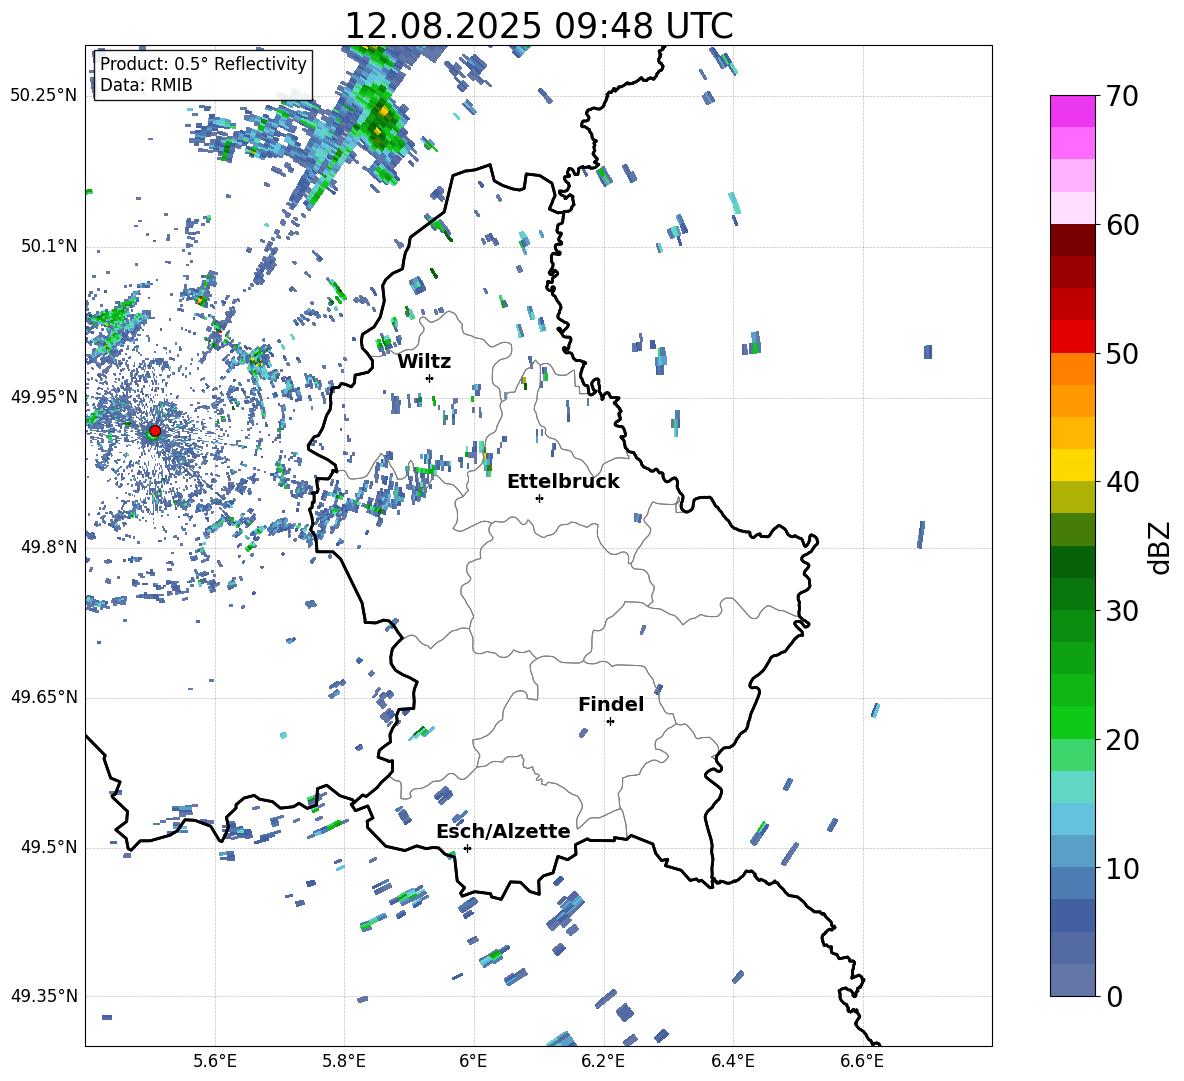Click the dark maroon swatch below 60 dBZ
This screenshot has width=1184, height=1081.
click(x=1073, y=240)
